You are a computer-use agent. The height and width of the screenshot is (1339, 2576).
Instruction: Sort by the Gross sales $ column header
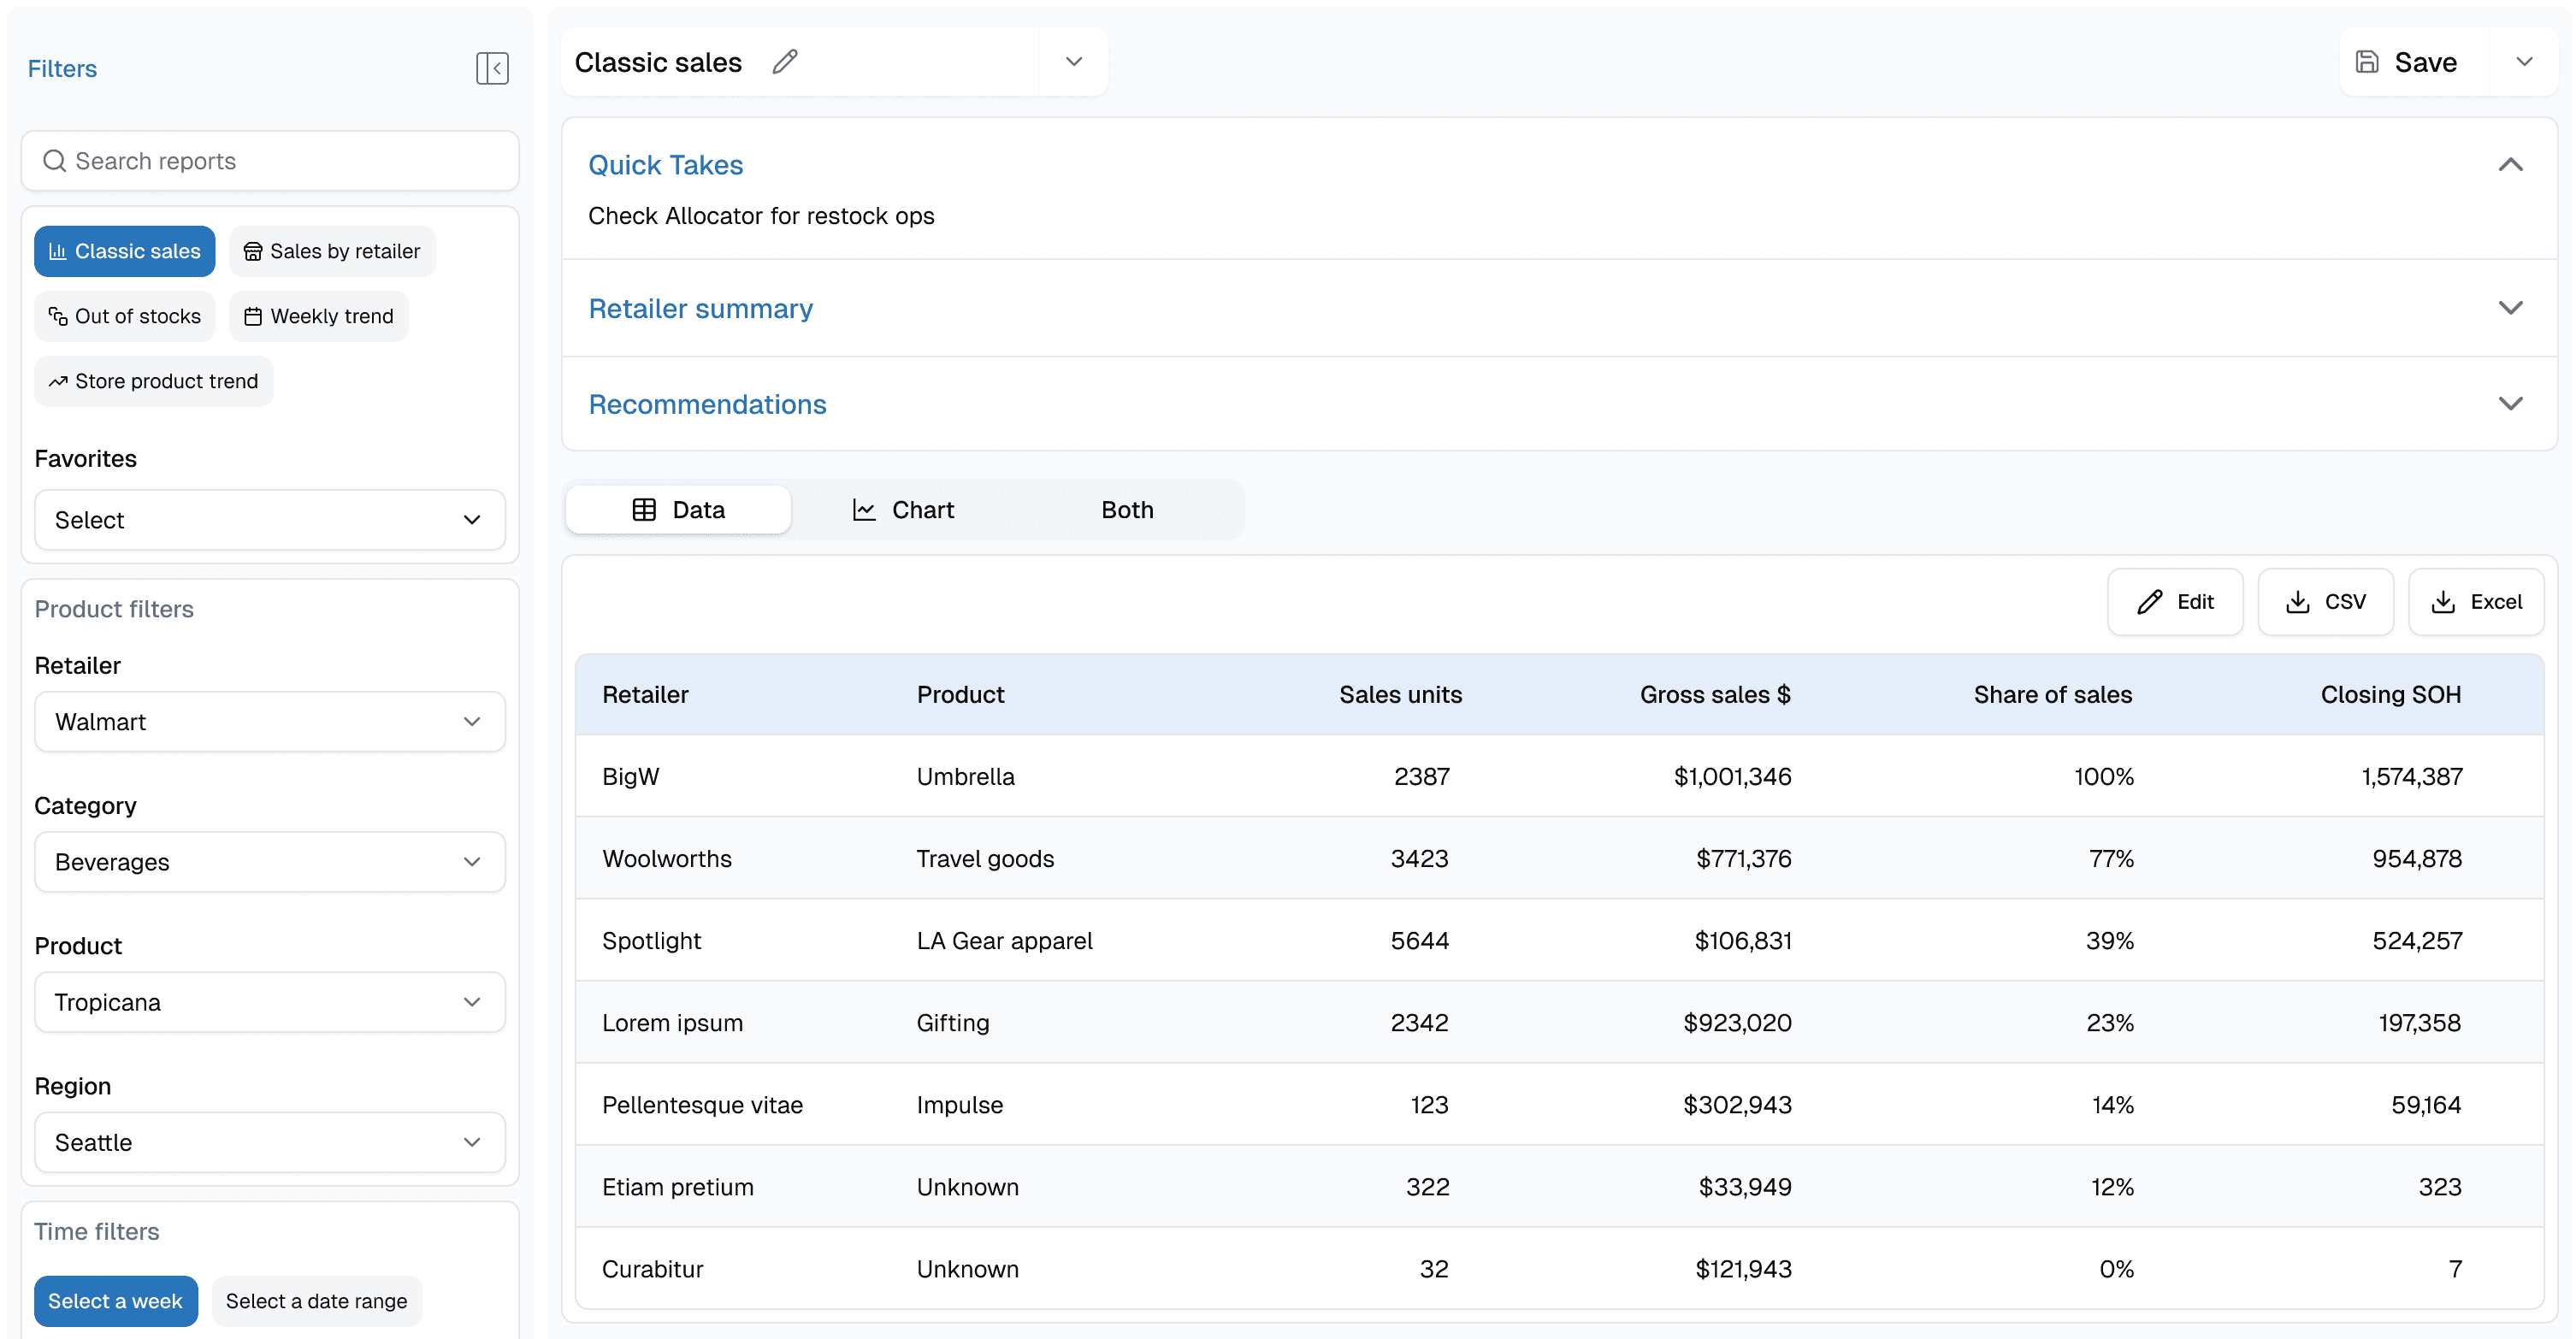pos(1714,695)
